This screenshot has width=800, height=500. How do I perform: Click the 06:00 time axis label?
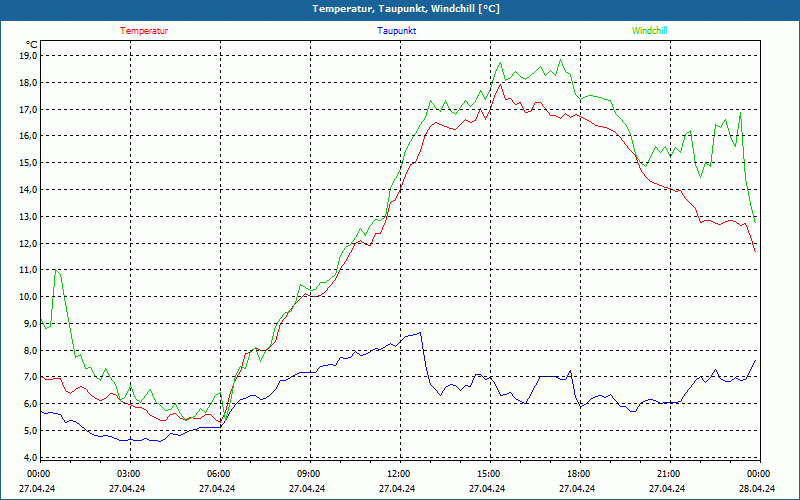(217, 474)
